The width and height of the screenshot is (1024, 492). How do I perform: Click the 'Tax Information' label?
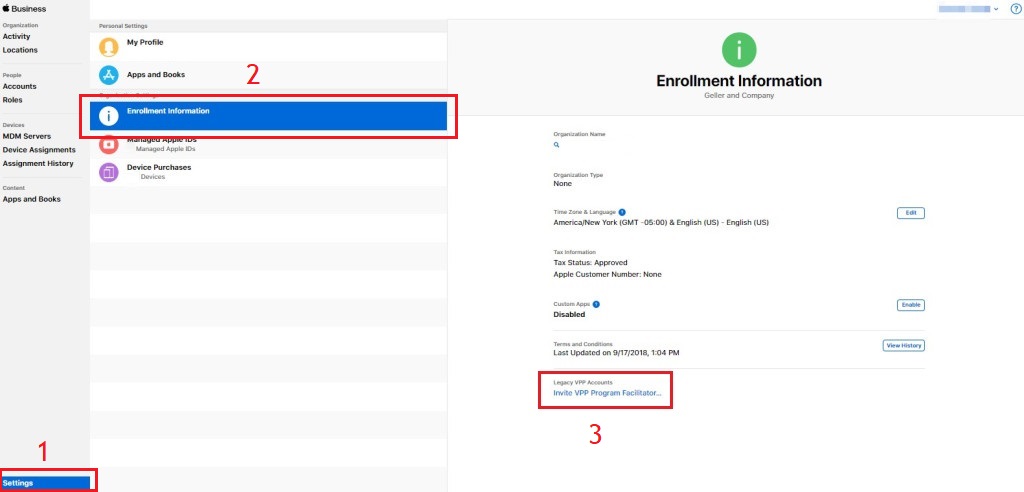tap(574, 252)
